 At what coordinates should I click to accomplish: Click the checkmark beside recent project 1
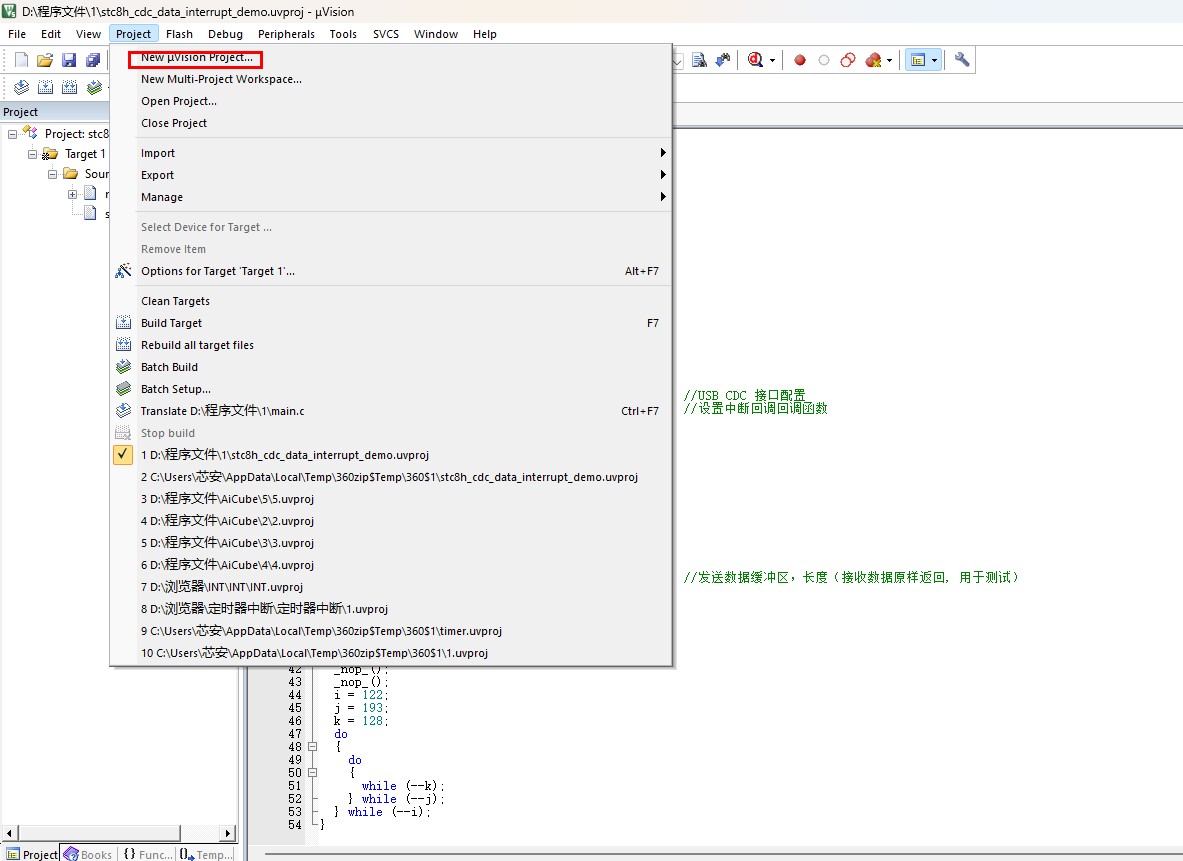coord(123,454)
